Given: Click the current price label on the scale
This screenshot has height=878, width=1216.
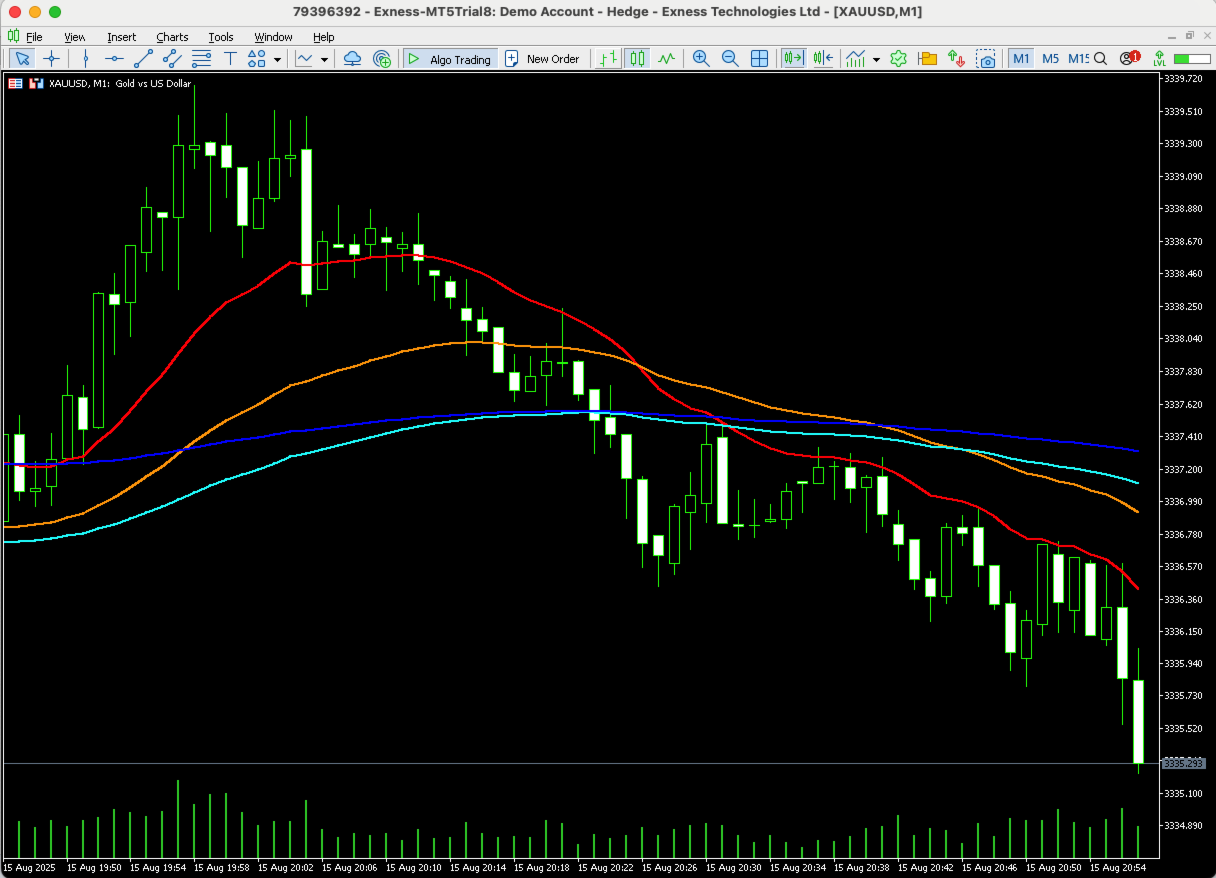Looking at the screenshot, I should [x=1183, y=763].
